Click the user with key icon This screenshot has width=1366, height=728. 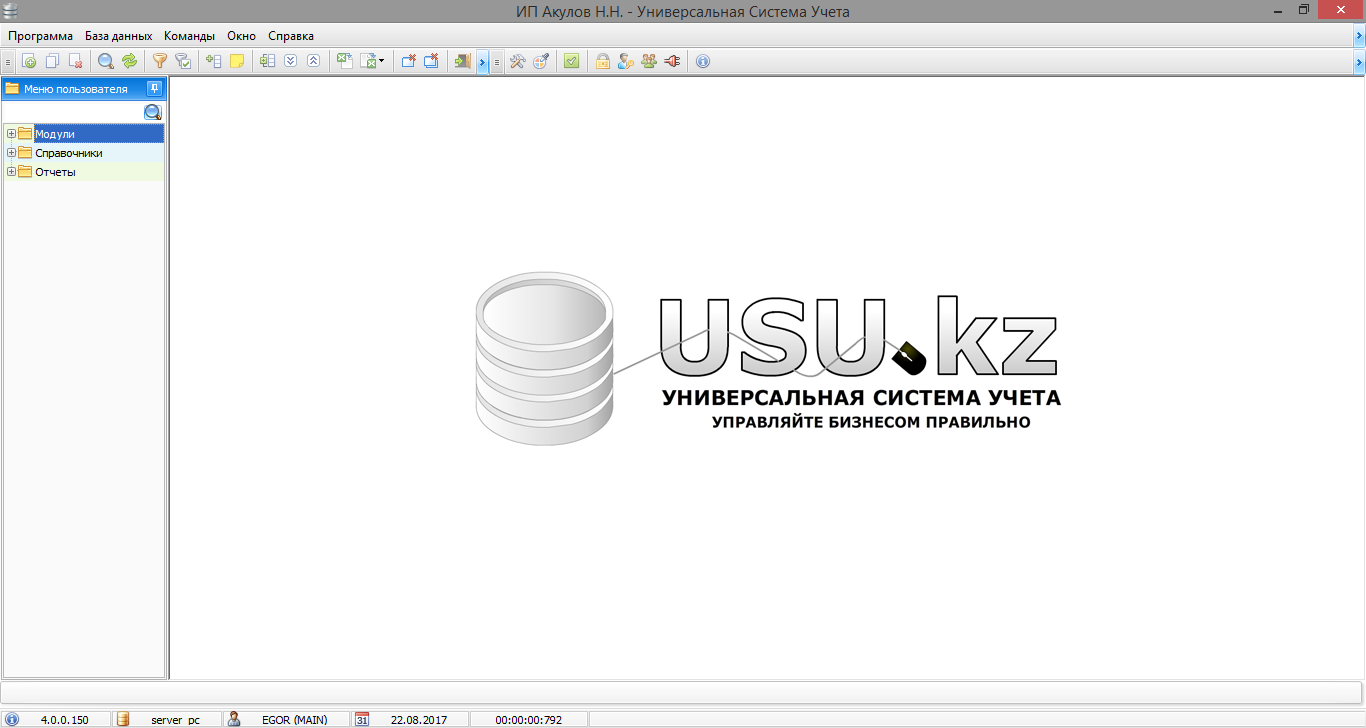(x=625, y=61)
